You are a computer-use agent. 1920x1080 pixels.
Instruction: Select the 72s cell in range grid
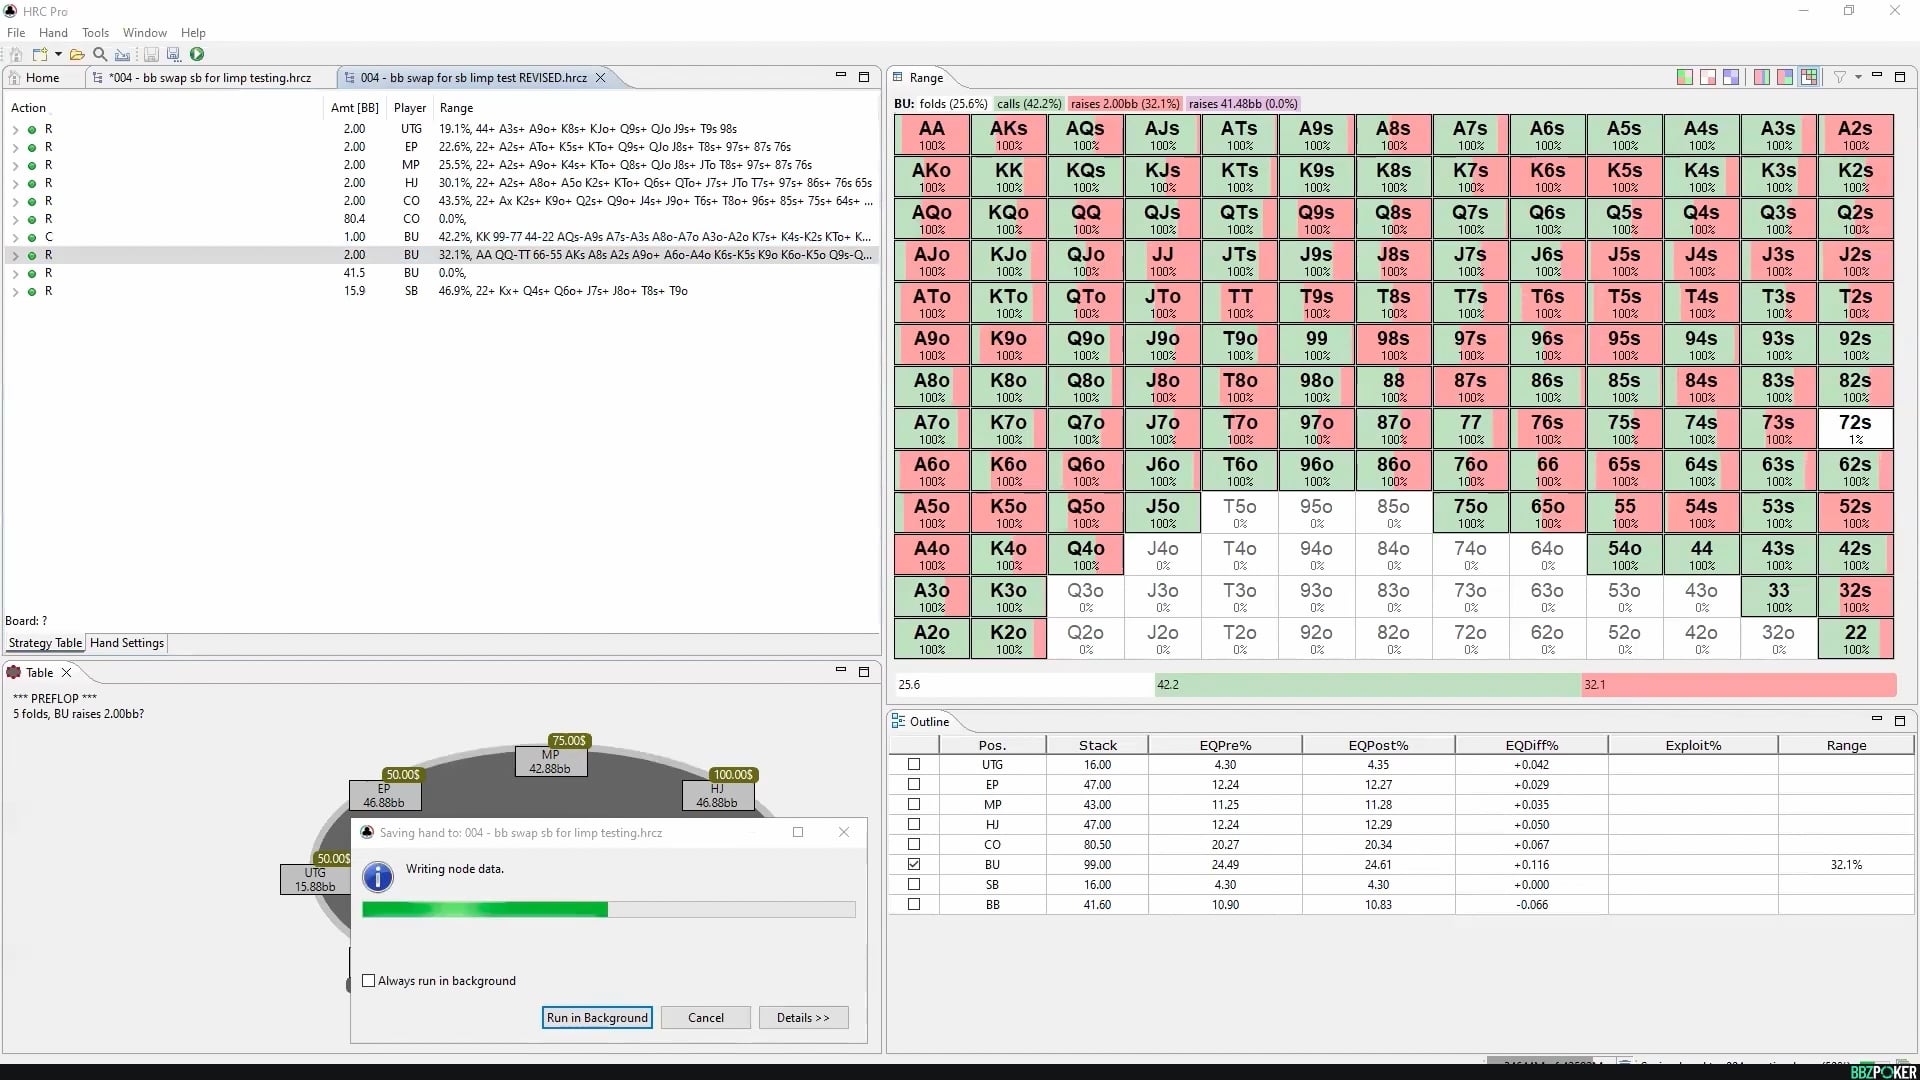pyautogui.click(x=1855, y=428)
